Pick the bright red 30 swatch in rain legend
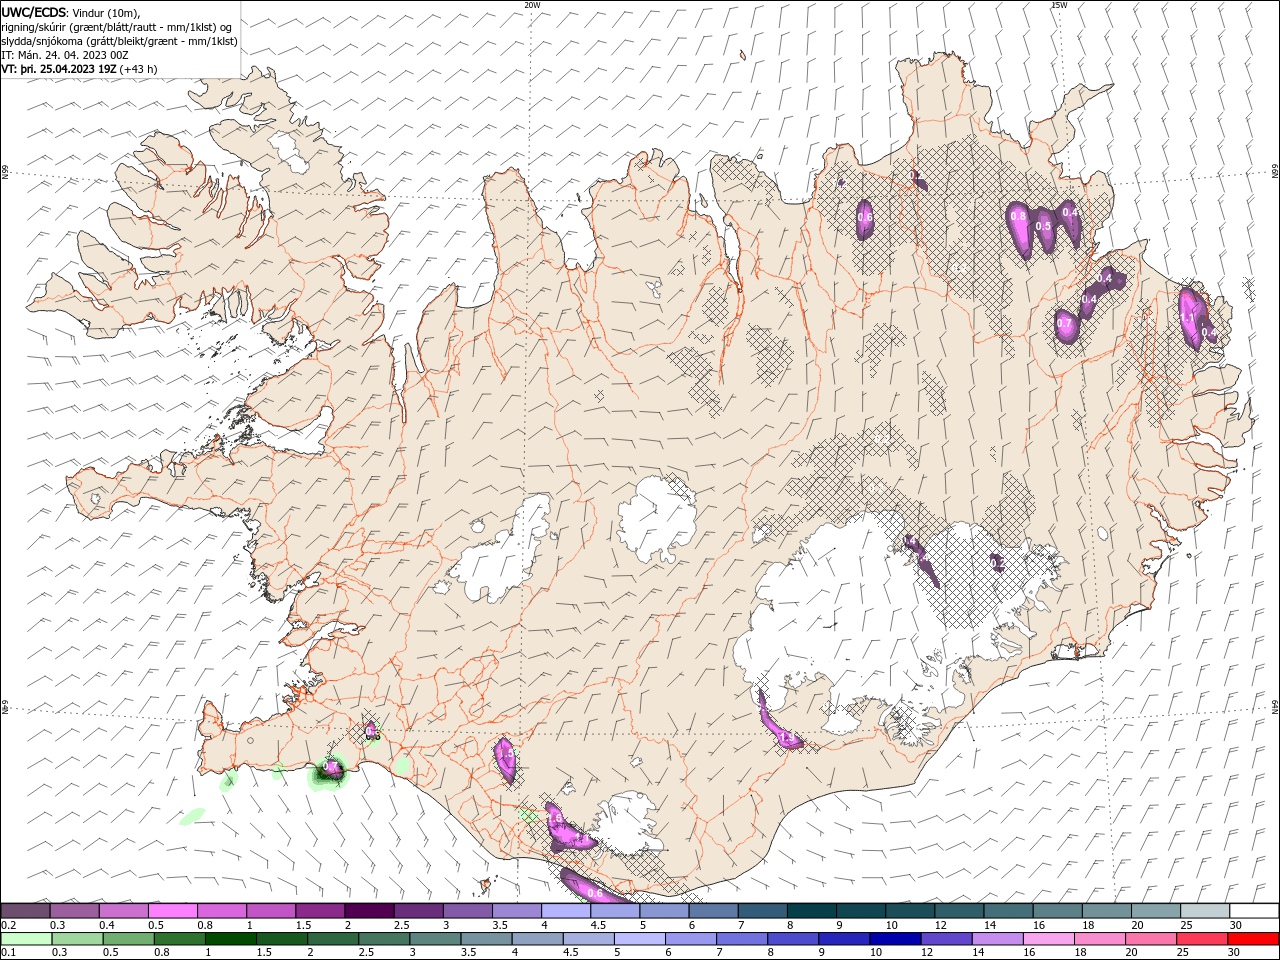Viewport: 1280px width, 960px height. (1254, 939)
